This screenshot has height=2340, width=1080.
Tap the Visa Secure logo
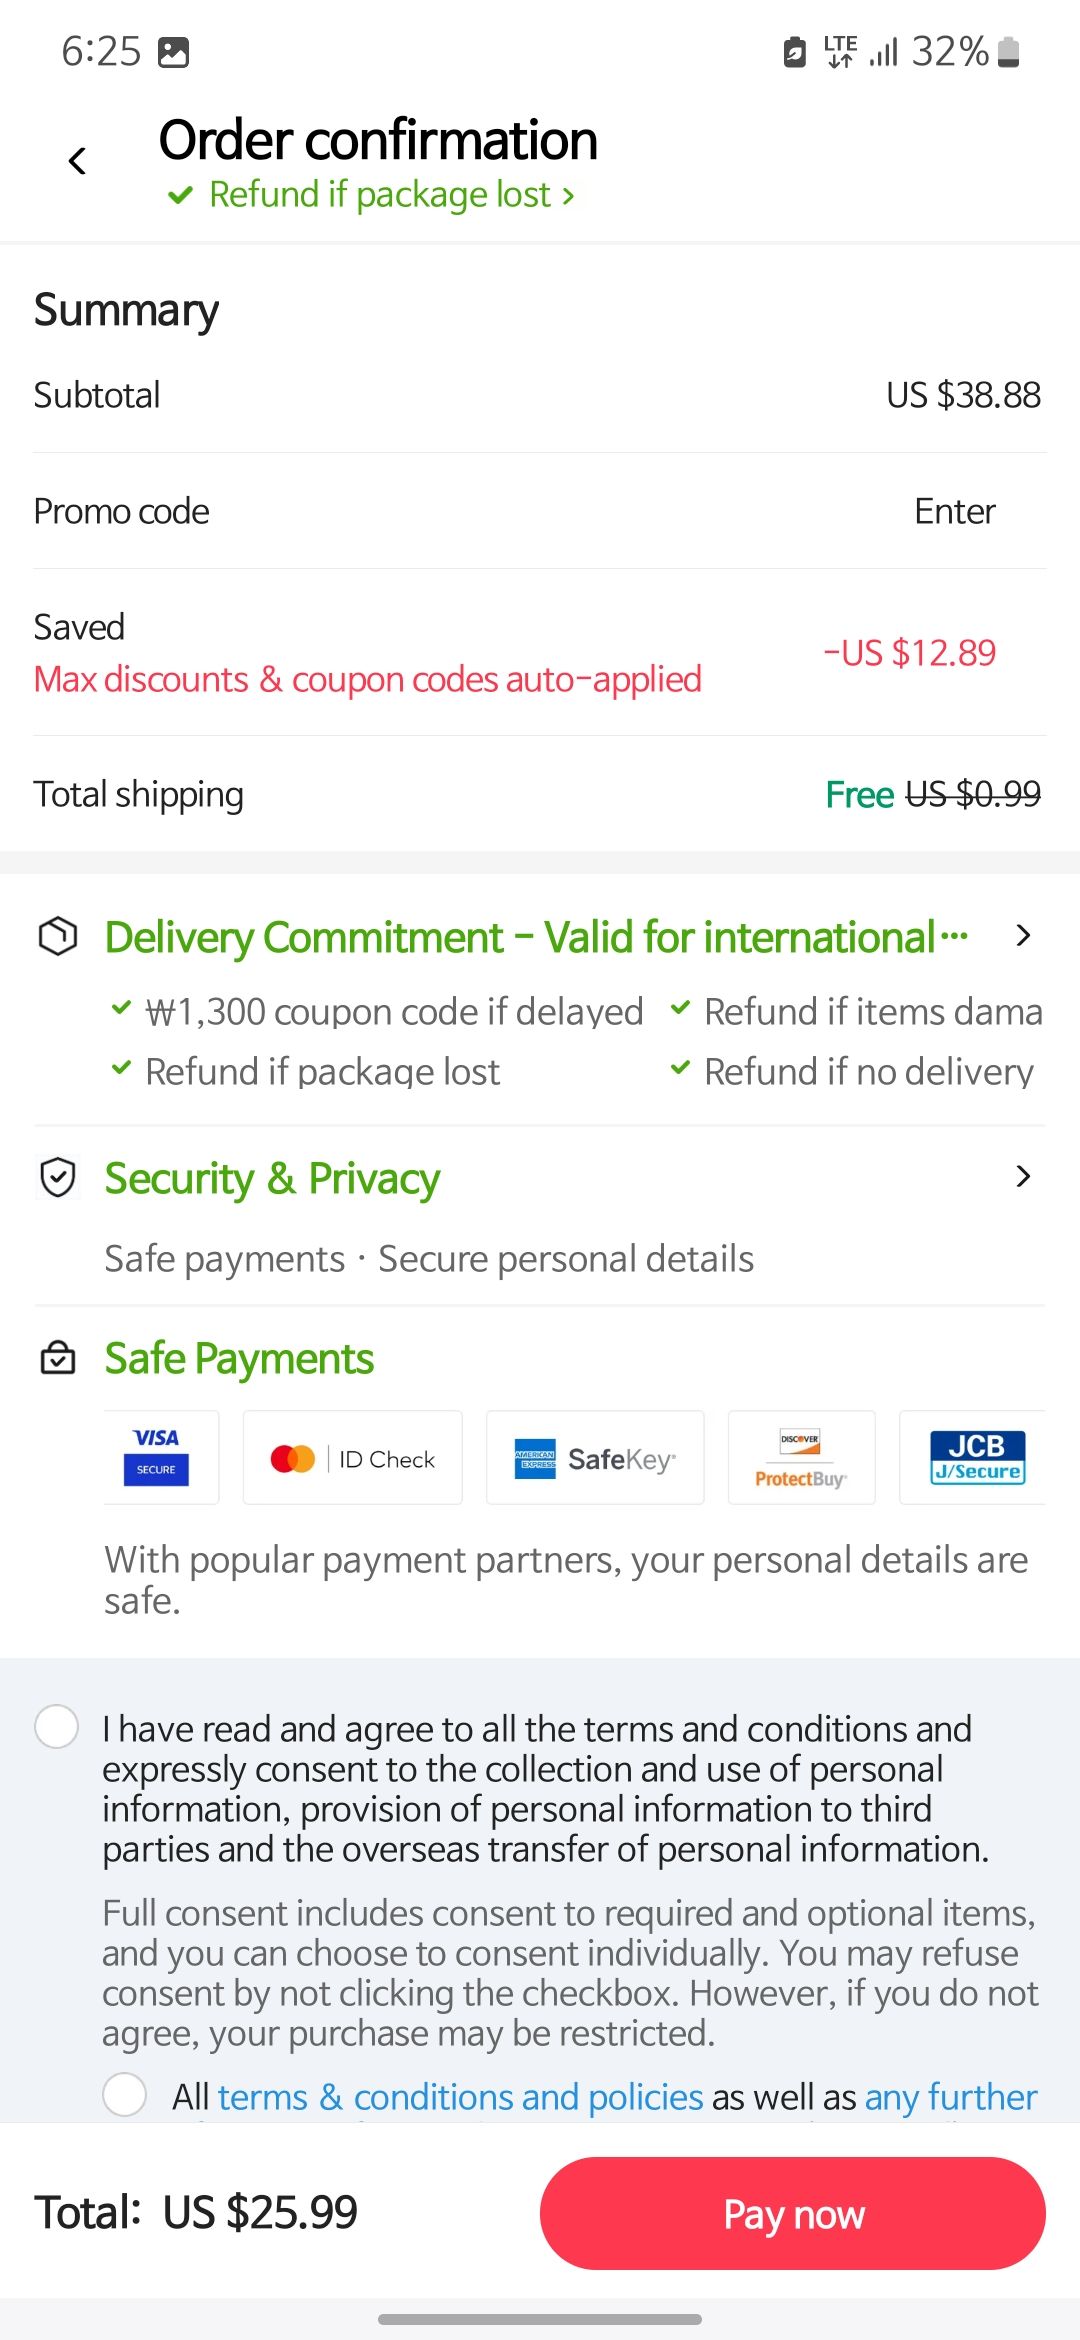pyautogui.click(x=157, y=1457)
